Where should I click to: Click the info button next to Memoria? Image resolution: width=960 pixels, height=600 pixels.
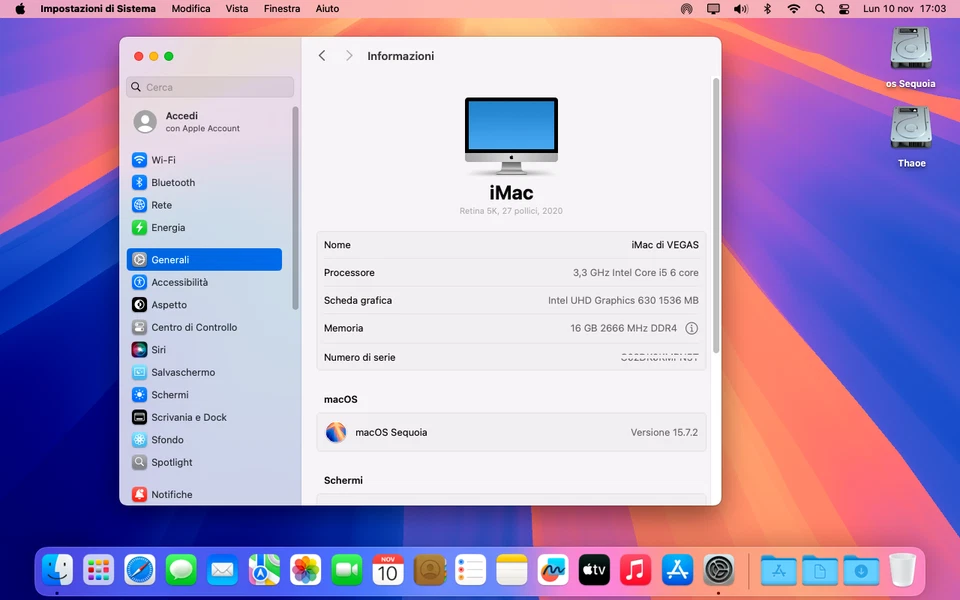[692, 328]
